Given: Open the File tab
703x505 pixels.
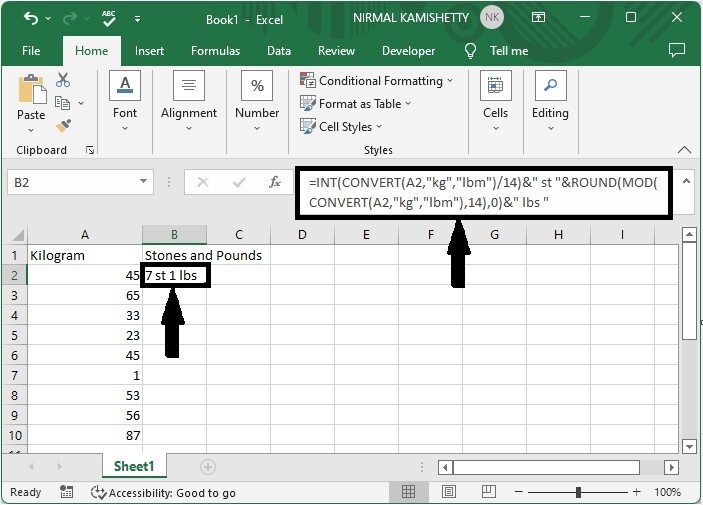Looking at the screenshot, I should pyautogui.click(x=31, y=51).
